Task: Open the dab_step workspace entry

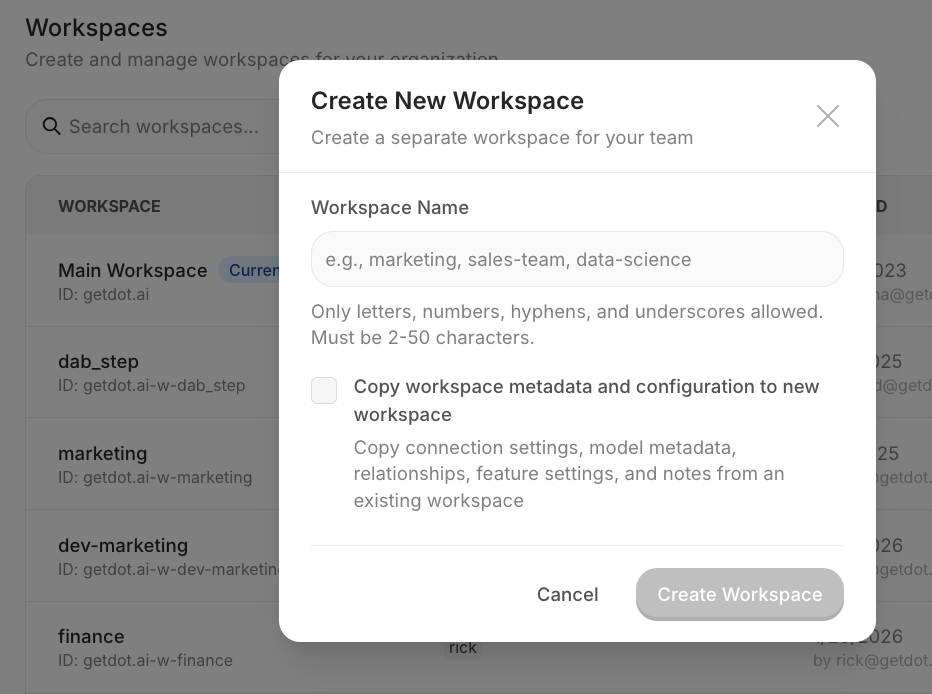Action: (x=98, y=361)
